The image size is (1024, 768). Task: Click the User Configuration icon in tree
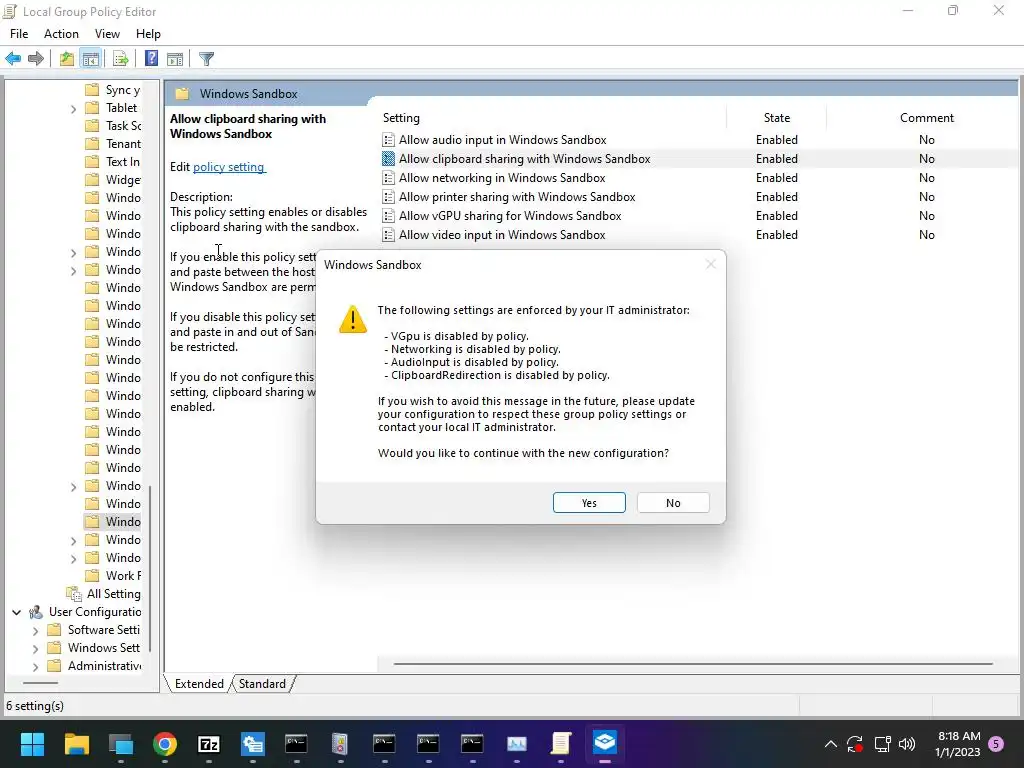point(36,612)
